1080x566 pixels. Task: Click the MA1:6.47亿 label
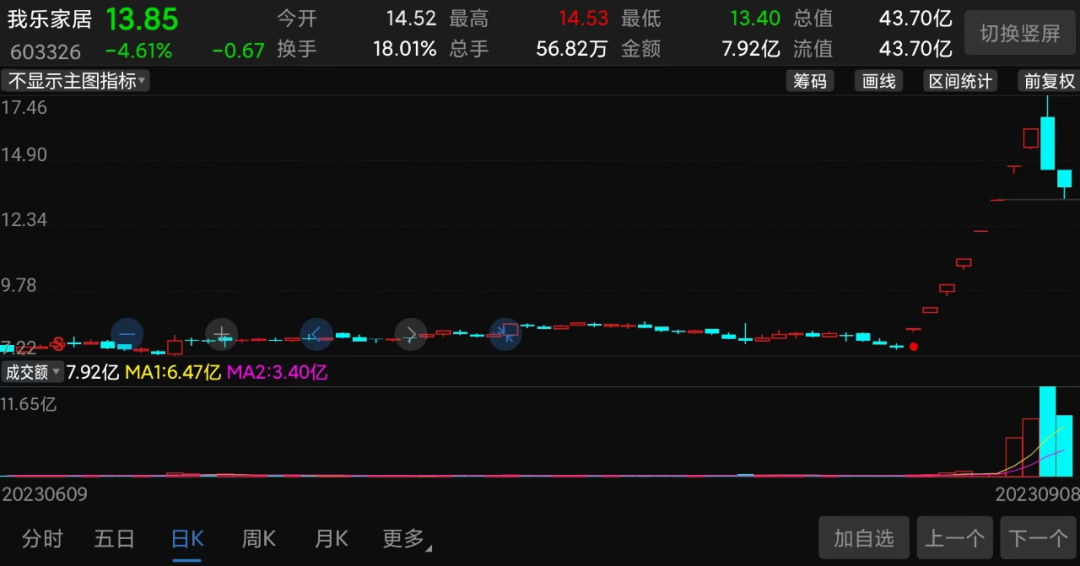tap(173, 373)
